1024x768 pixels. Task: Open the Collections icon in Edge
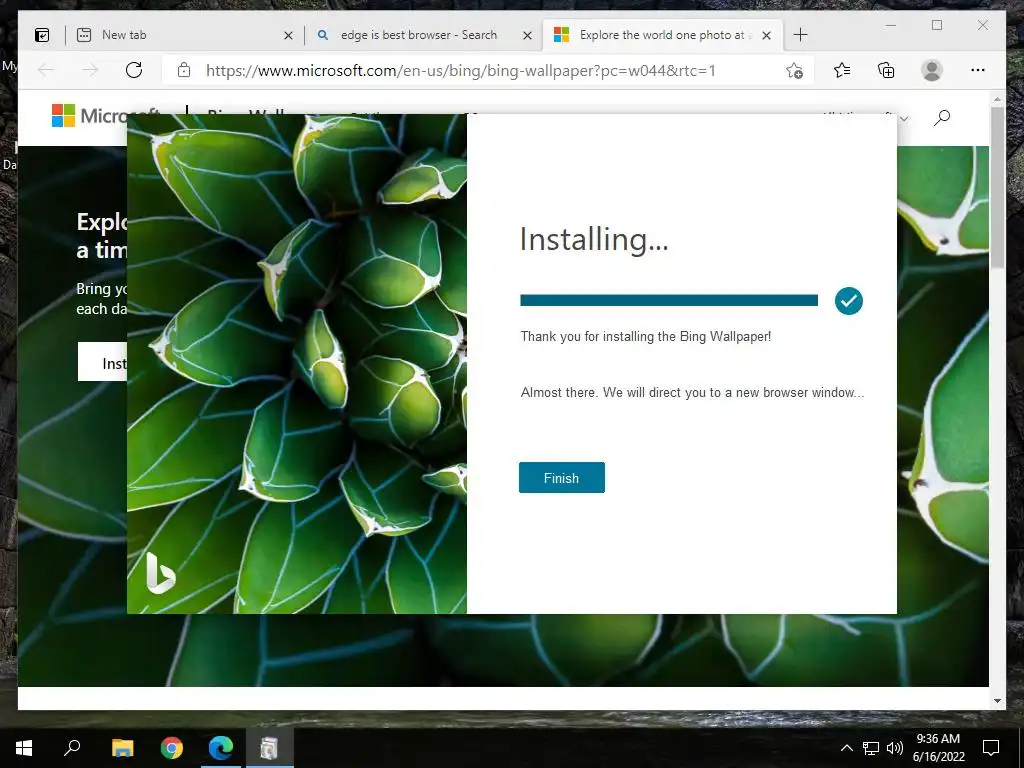886,70
